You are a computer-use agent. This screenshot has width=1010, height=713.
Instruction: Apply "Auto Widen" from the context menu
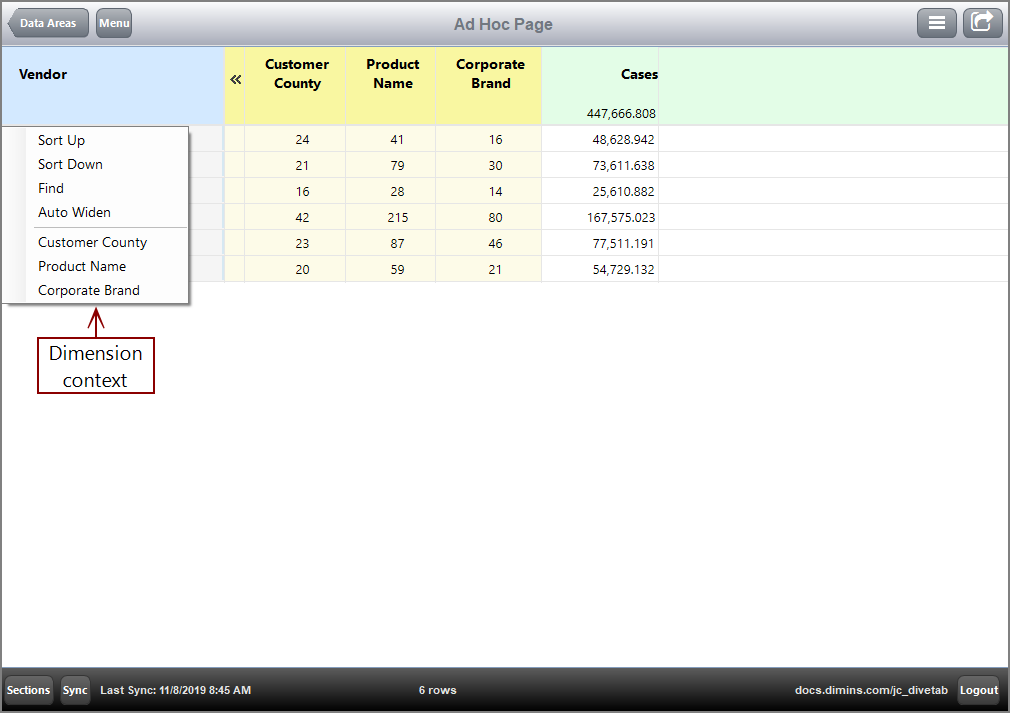73,212
